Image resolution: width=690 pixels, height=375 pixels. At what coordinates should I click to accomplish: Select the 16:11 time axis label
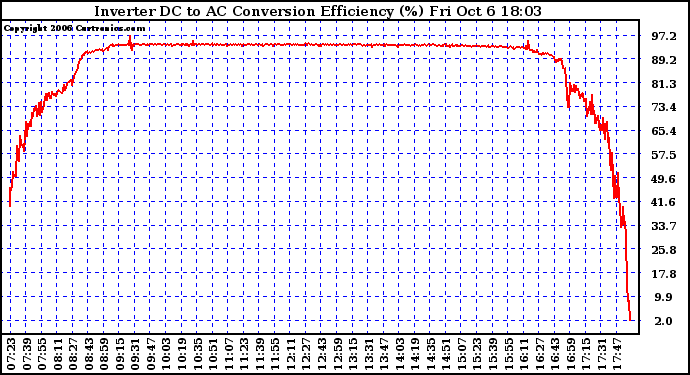tap(524, 354)
